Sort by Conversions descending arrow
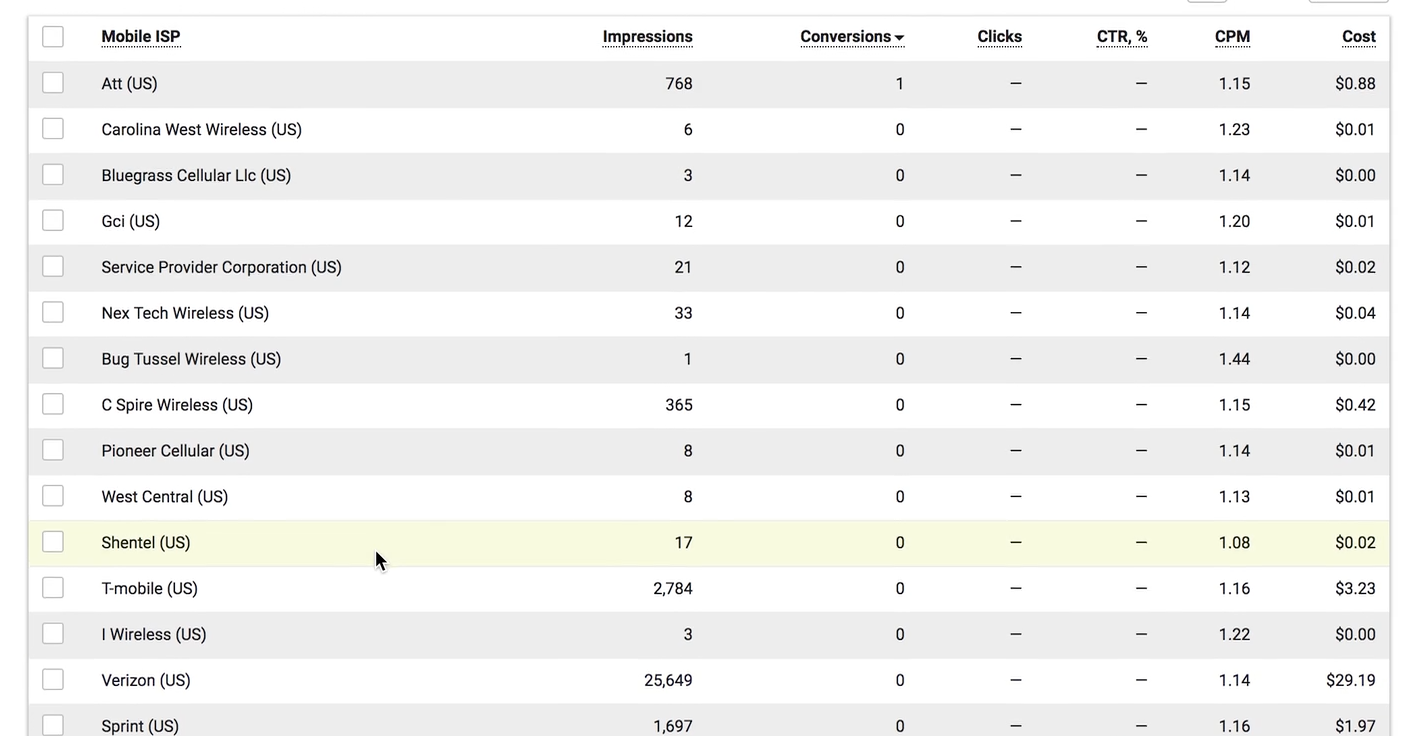The image size is (1418, 736). [x=900, y=38]
